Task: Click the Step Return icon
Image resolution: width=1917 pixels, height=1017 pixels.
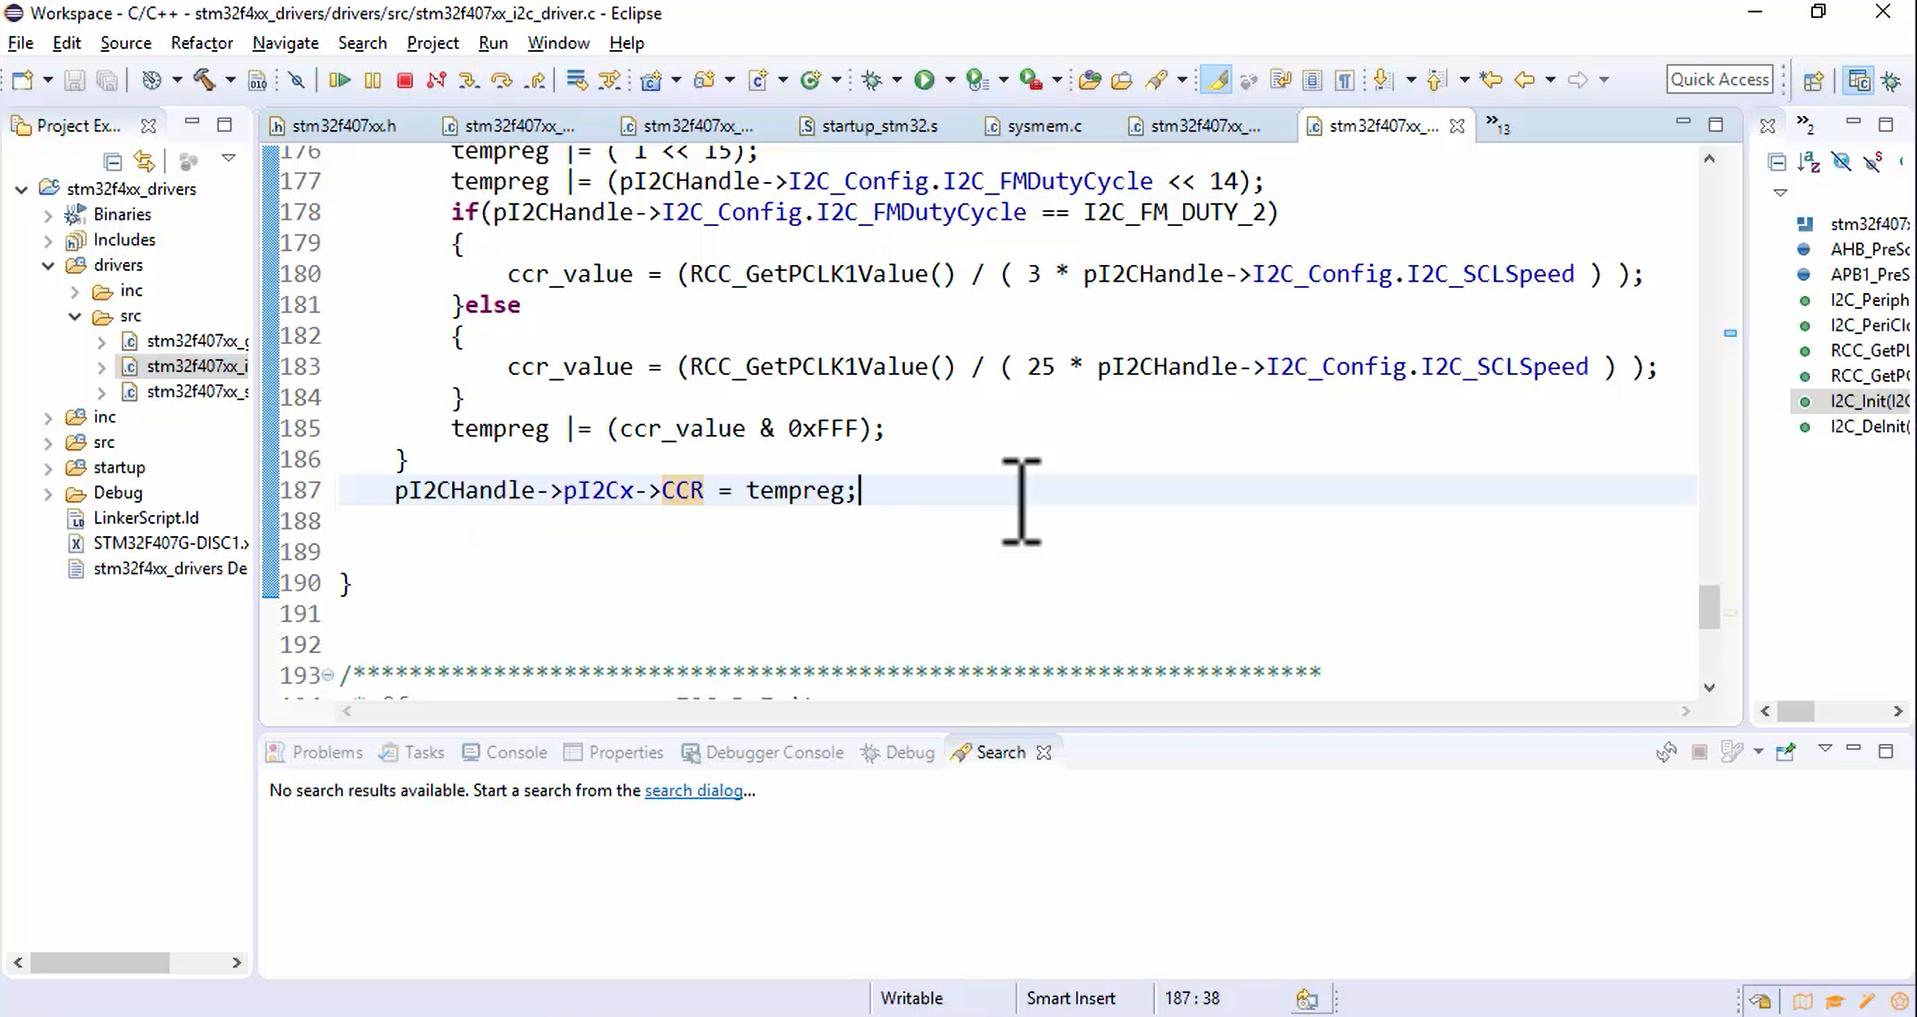Action: [535, 80]
